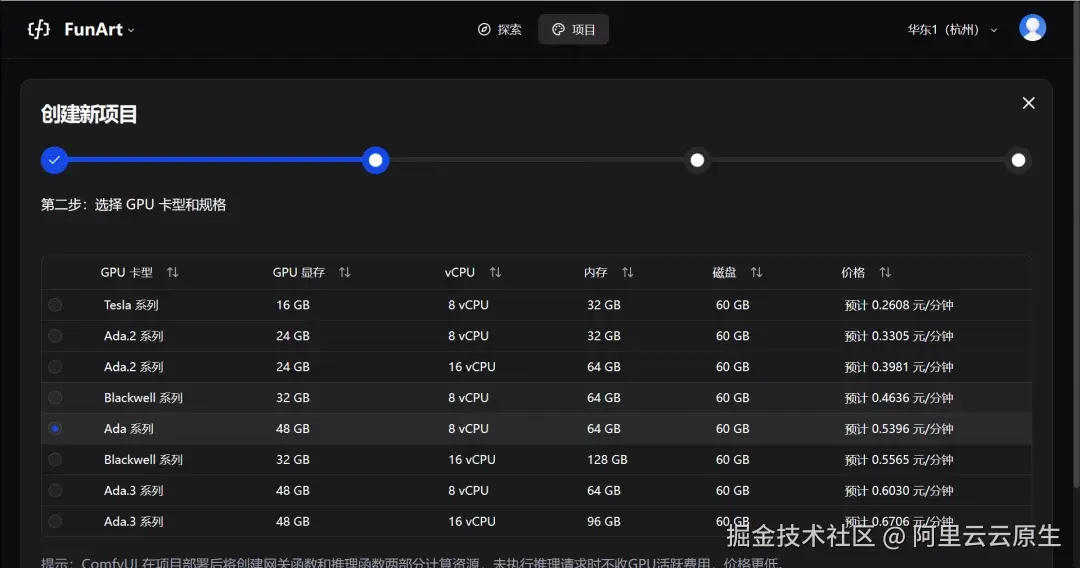Click the 价格 column header label

pyautogui.click(x=853, y=273)
